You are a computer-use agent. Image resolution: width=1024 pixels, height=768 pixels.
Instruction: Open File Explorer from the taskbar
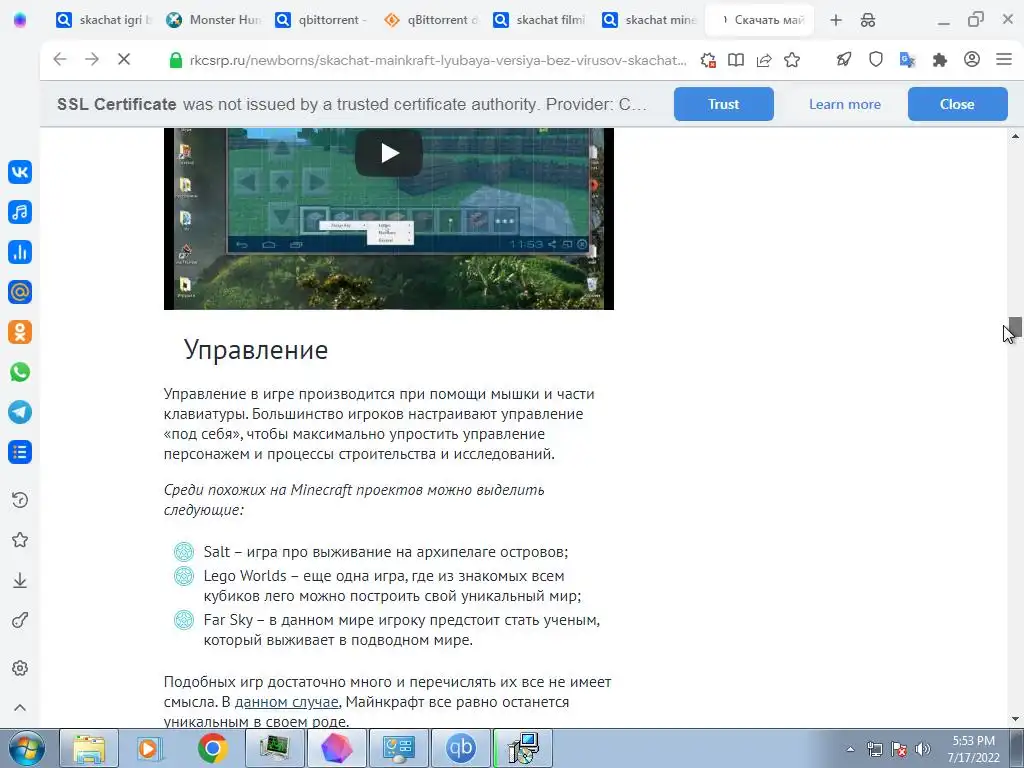[x=89, y=748]
